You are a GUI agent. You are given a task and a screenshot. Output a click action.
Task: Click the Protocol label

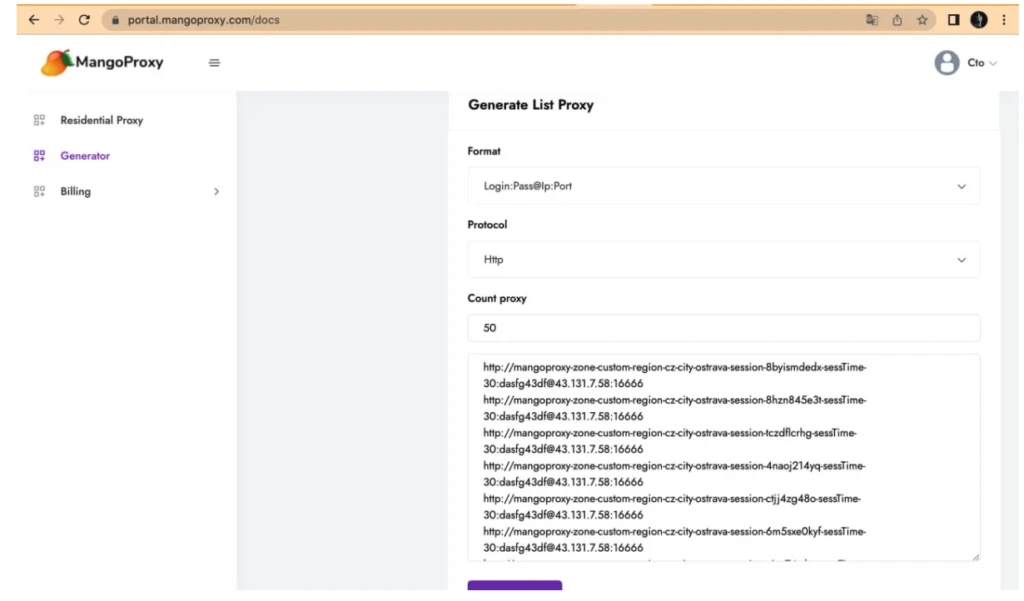point(487,224)
